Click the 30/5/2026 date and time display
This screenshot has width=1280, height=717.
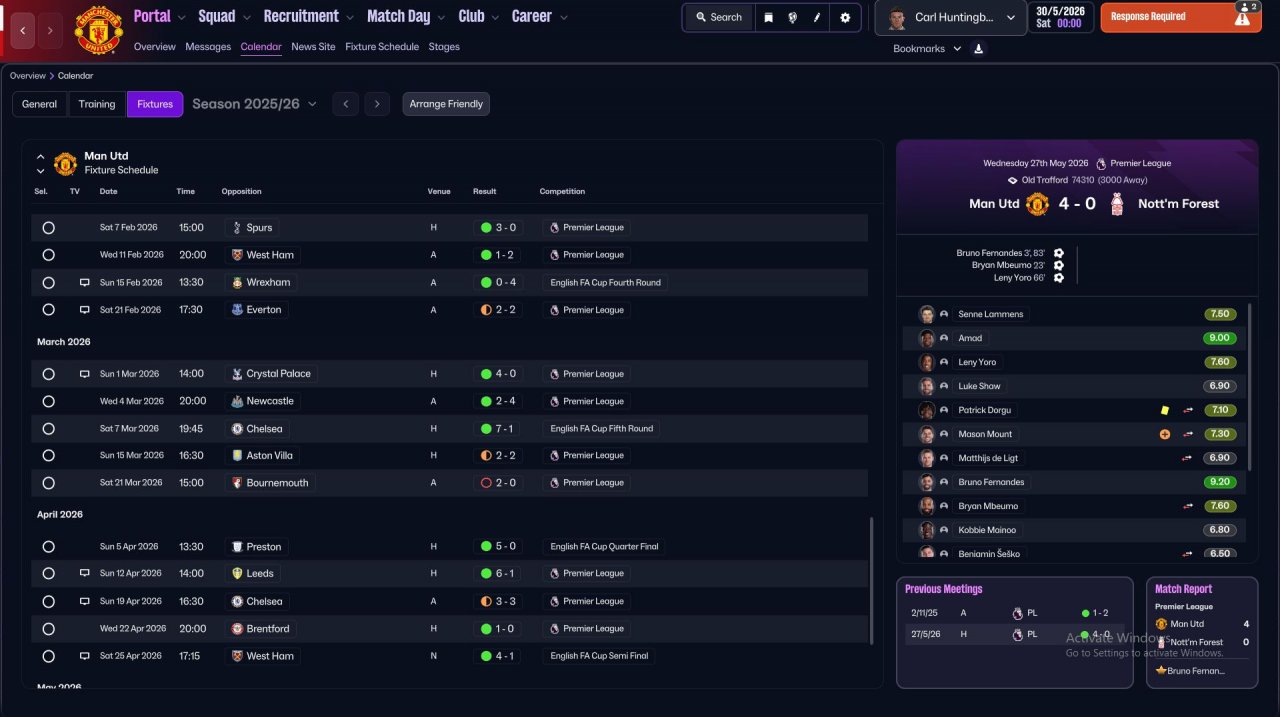[1061, 17]
